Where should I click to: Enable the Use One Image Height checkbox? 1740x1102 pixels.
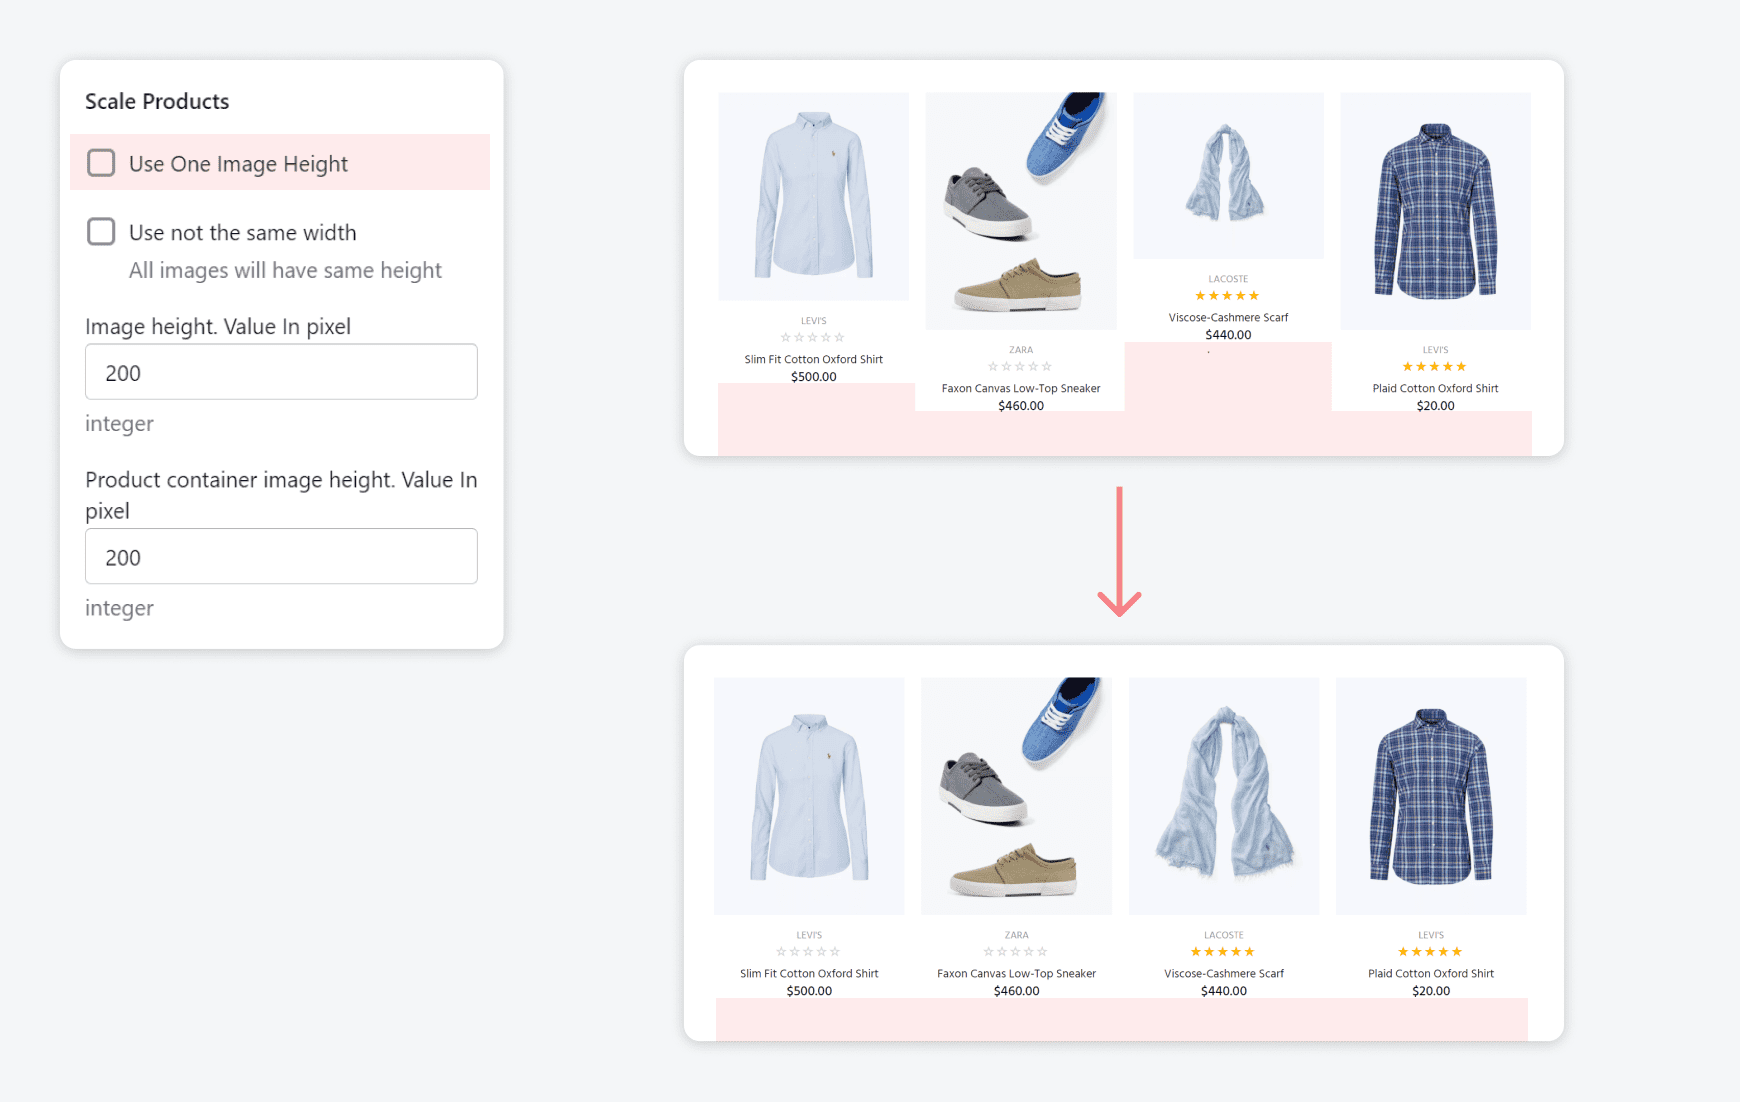(x=101, y=163)
